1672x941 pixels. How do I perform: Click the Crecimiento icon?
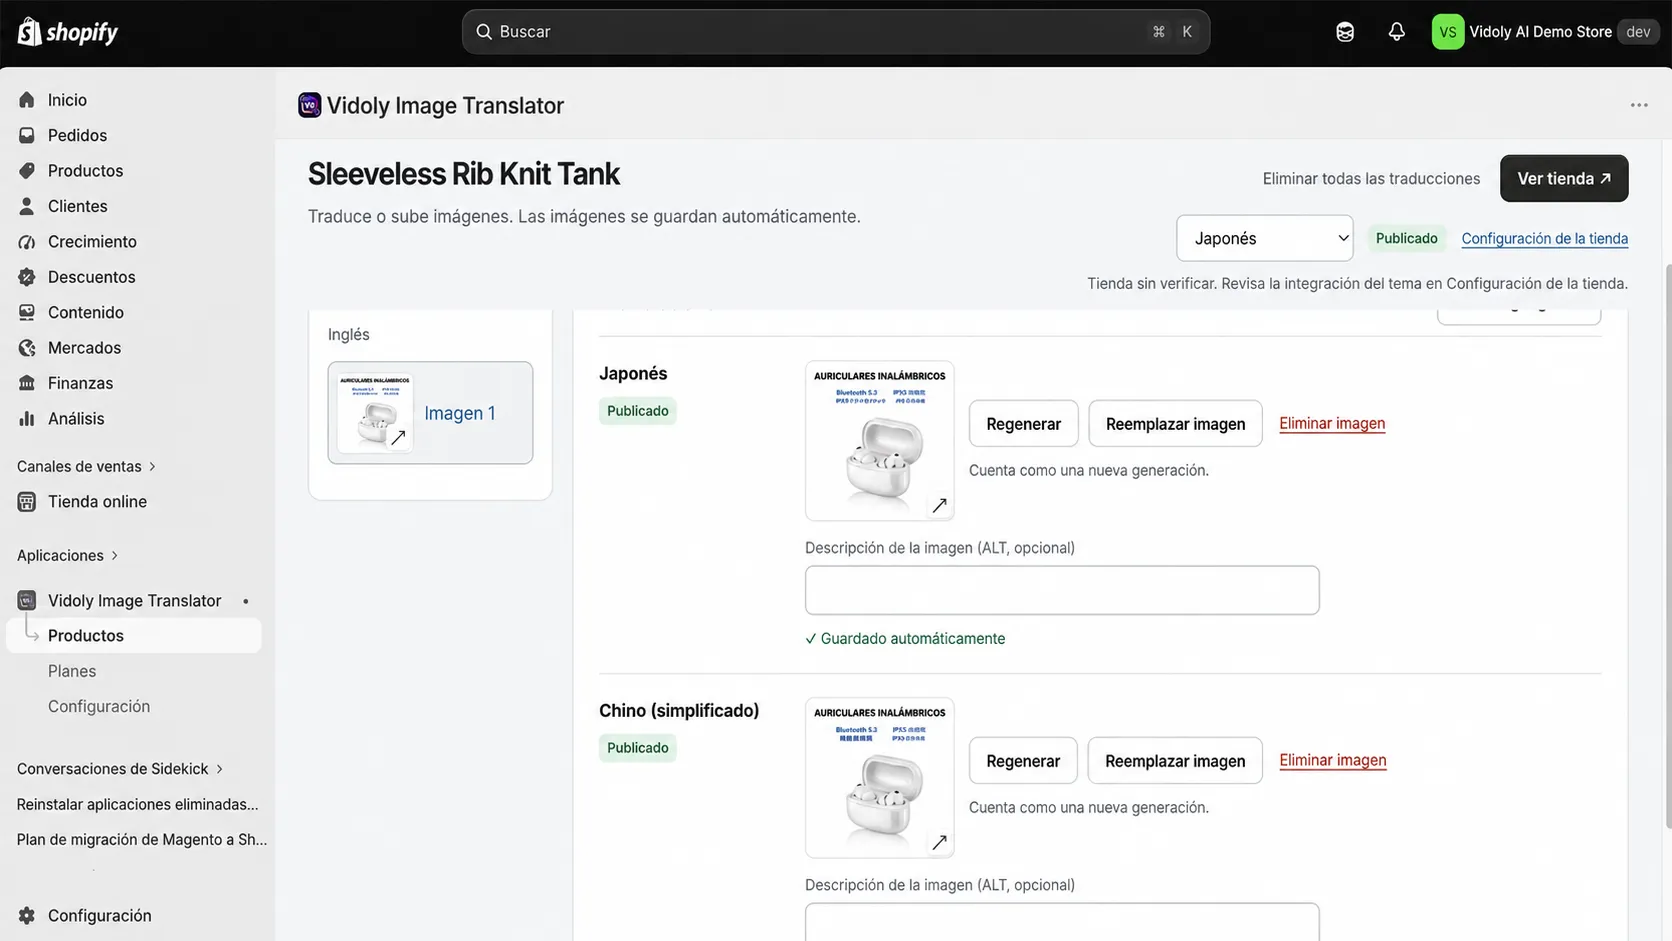point(27,242)
